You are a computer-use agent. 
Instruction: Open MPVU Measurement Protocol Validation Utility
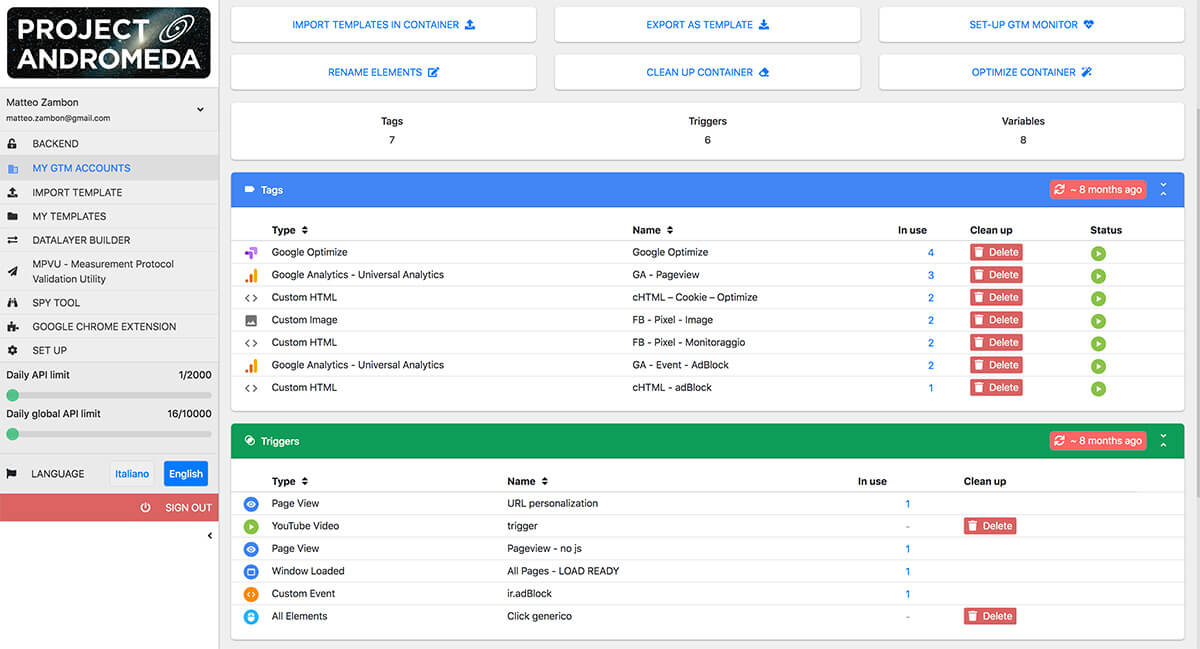[x=109, y=271]
